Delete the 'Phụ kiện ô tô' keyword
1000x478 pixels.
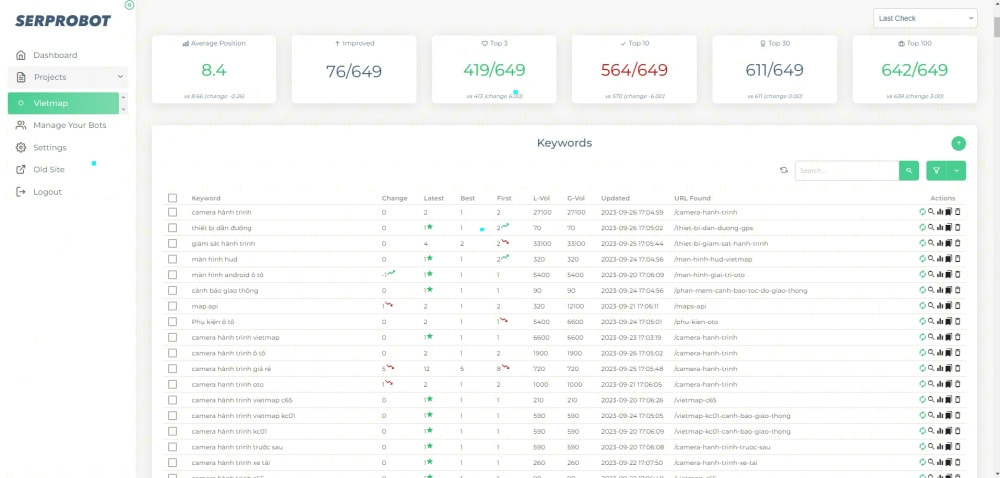[957, 321]
